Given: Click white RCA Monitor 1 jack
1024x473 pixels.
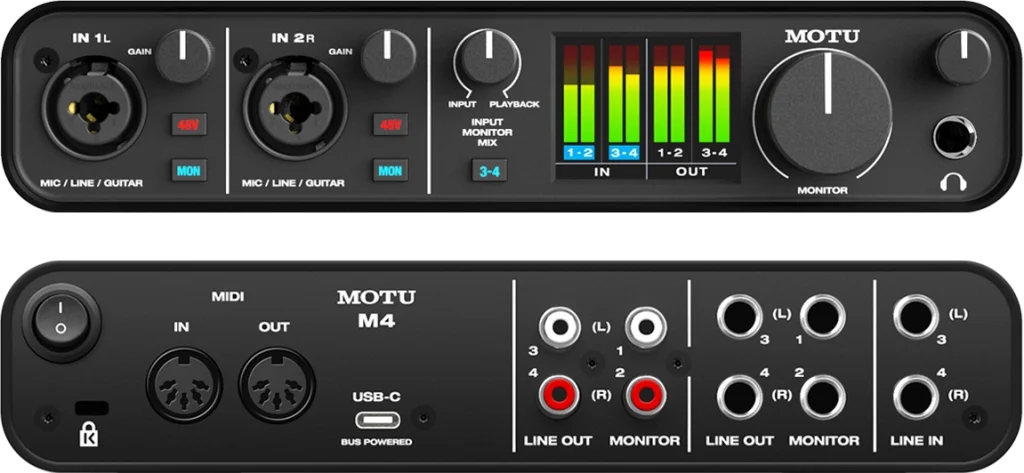Looking at the screenshot, I should click(x=647, y=326).
